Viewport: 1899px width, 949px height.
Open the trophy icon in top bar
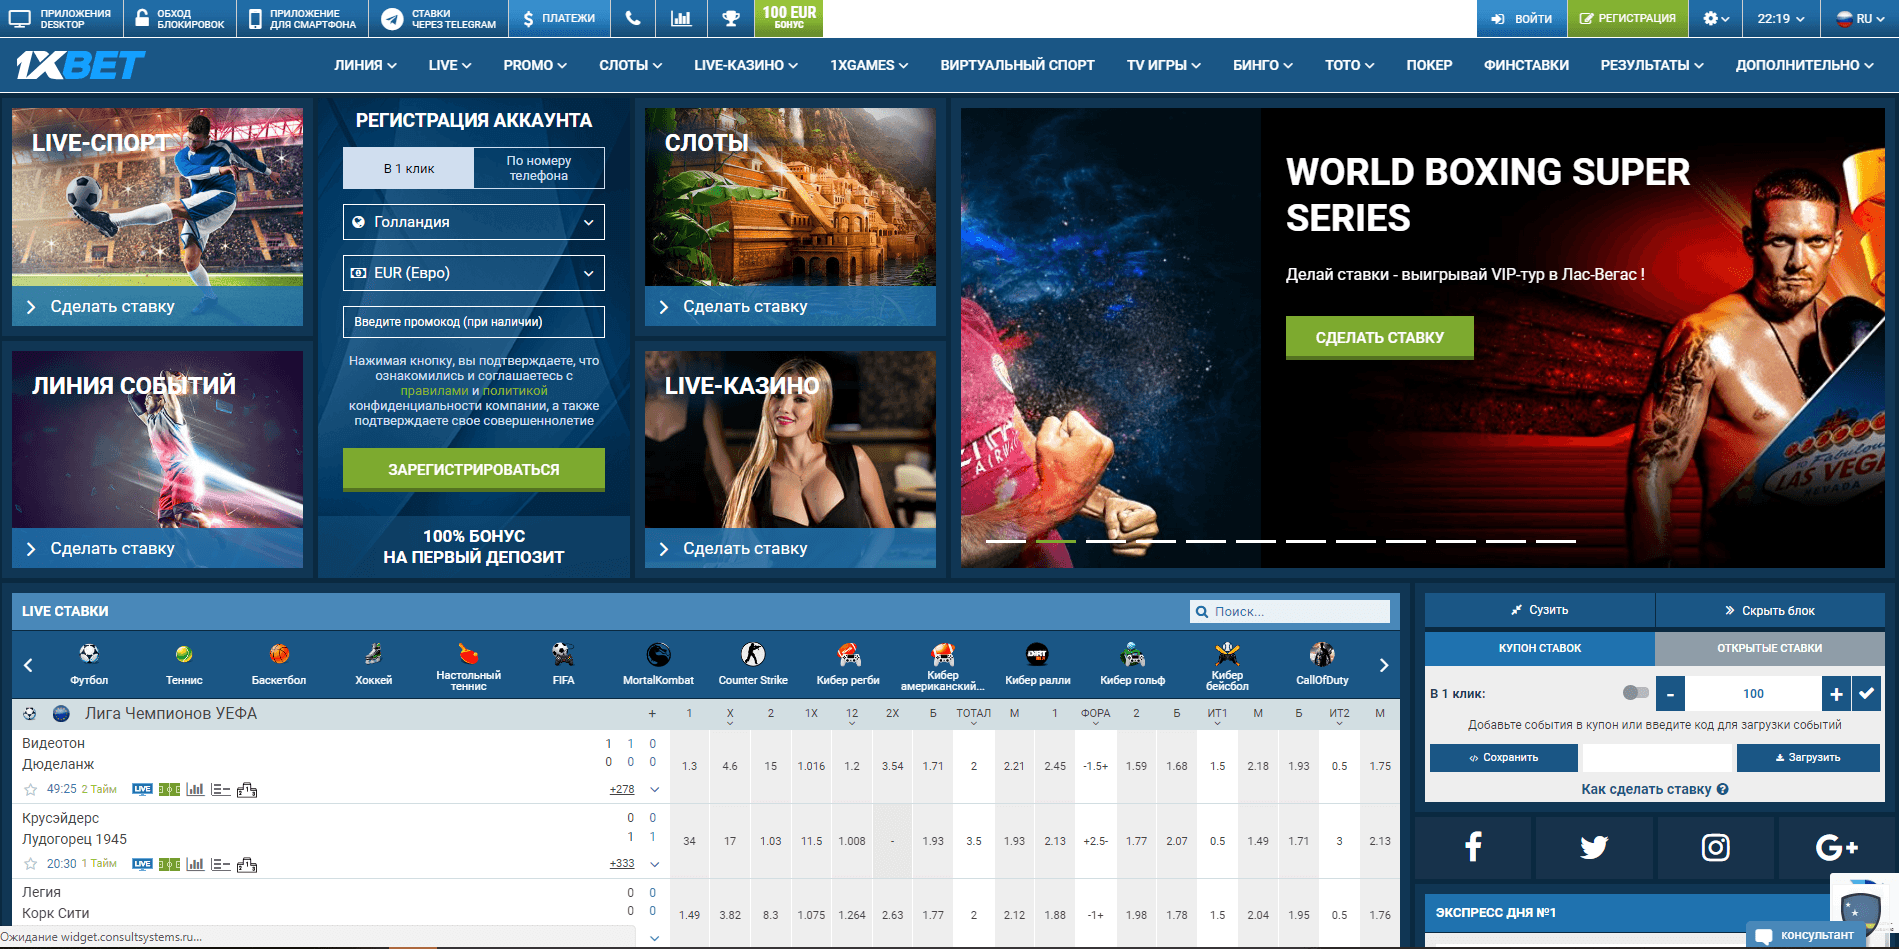click(731, 18)
